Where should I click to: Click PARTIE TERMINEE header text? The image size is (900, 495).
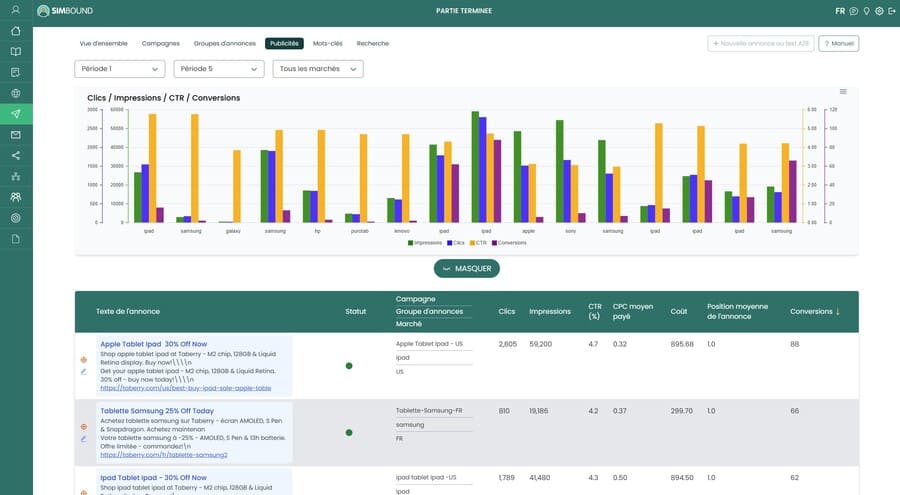(x=464, y=11)
